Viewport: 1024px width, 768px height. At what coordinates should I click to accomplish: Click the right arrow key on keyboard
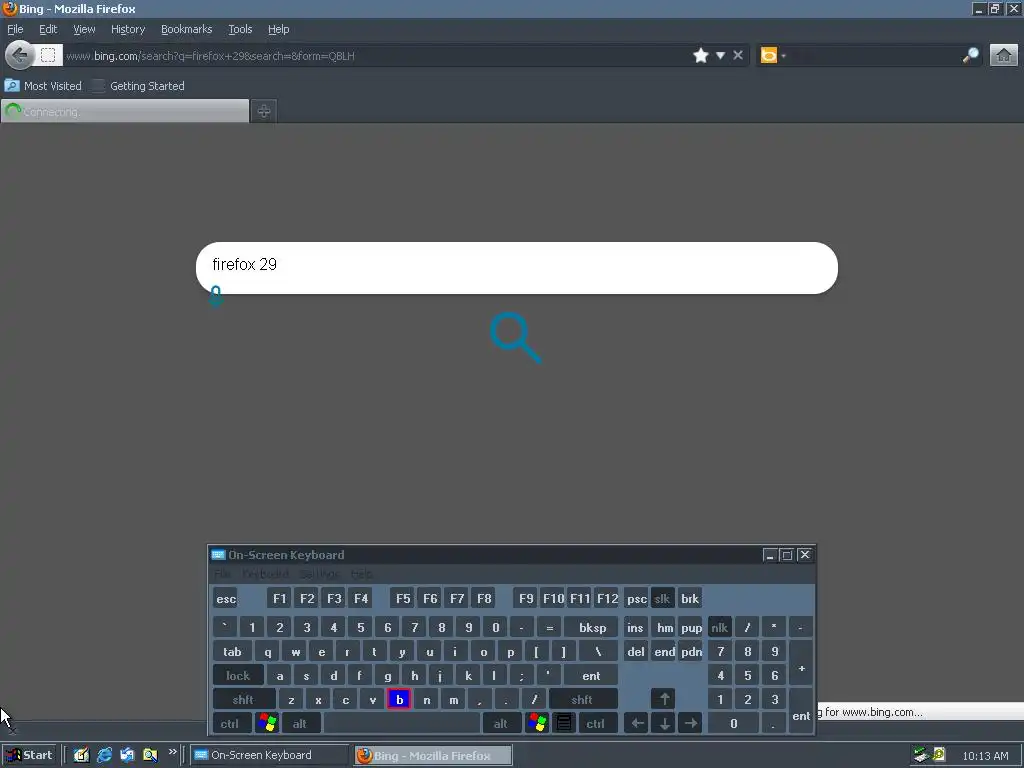[x=691, y=724]
